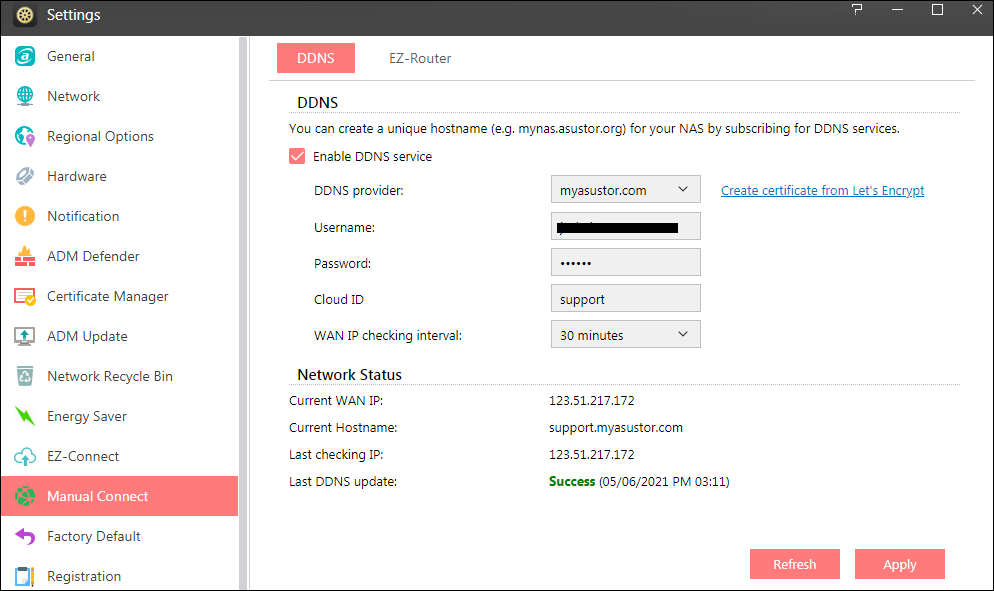Image resolution: width=994 pixels, height=591 pixels.
Task: Click the Success status text
Action: pos(572,482)
